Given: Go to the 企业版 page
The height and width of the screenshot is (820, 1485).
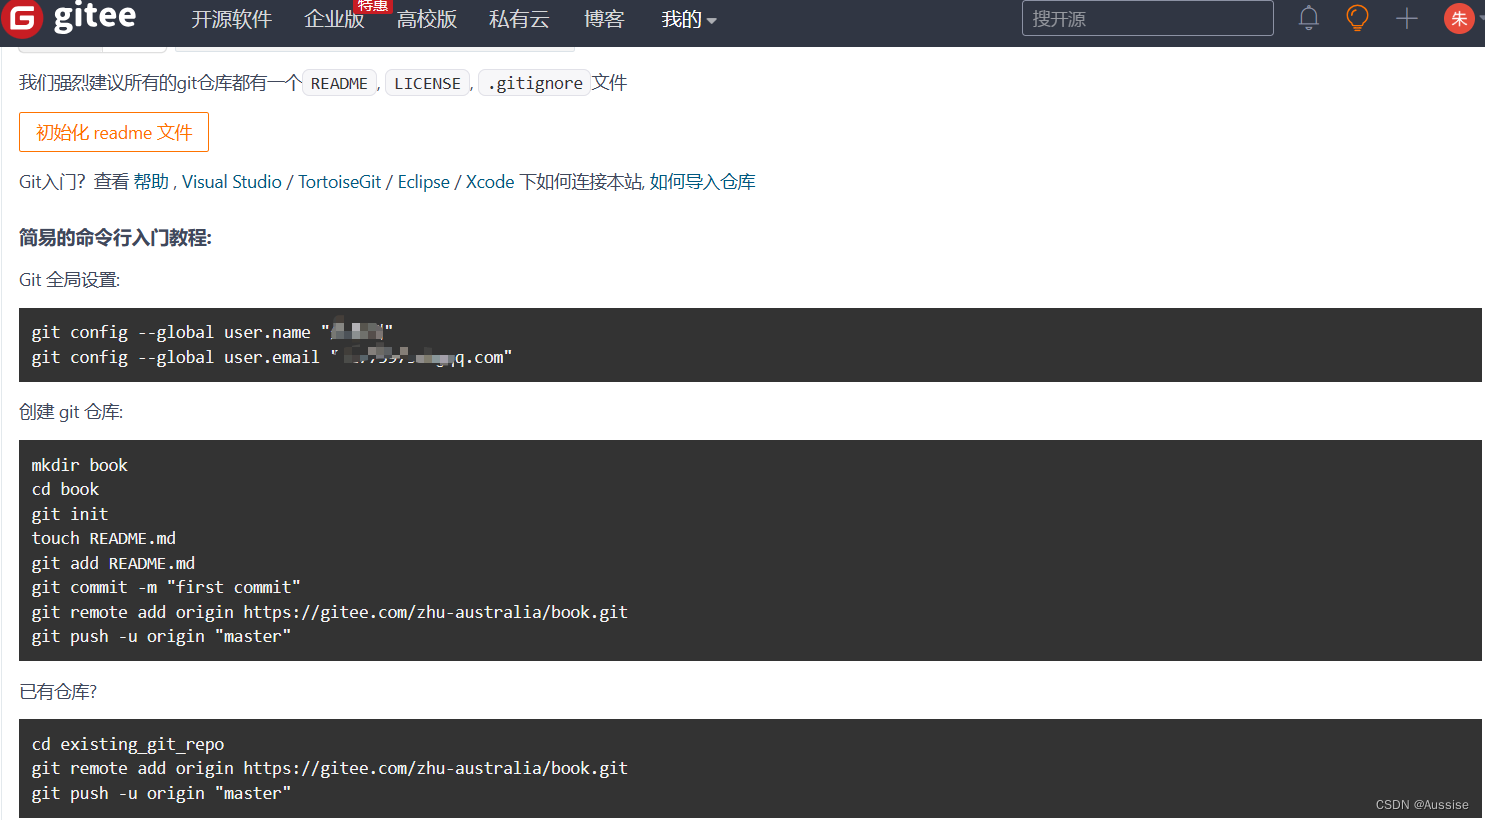Looking at the screenshot, I should pos(334,19).
